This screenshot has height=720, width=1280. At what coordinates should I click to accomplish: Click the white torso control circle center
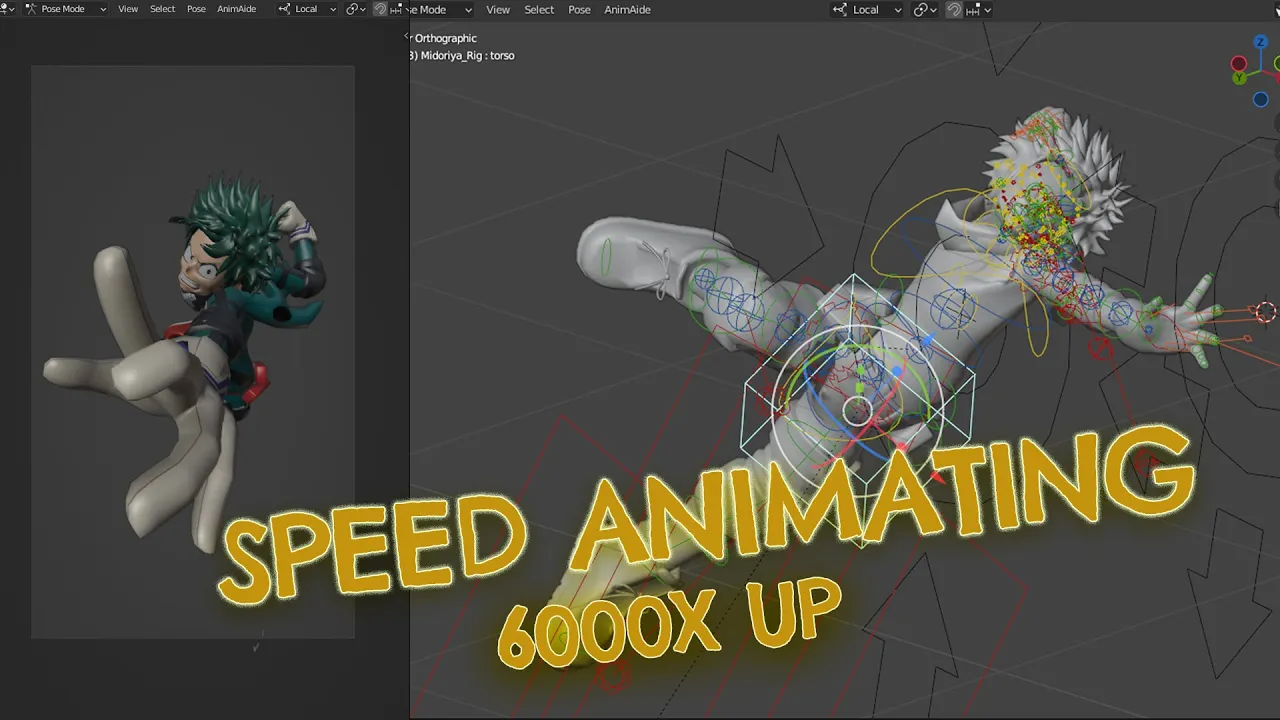pos(858,409)
